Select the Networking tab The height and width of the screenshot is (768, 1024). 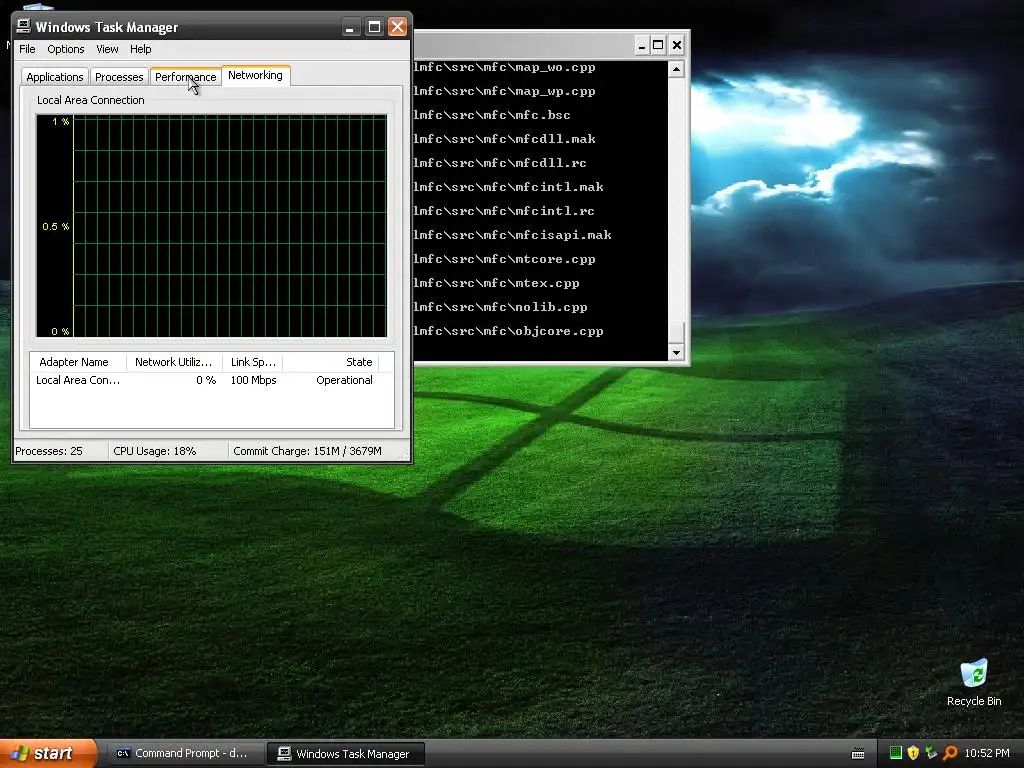point(255,75)
